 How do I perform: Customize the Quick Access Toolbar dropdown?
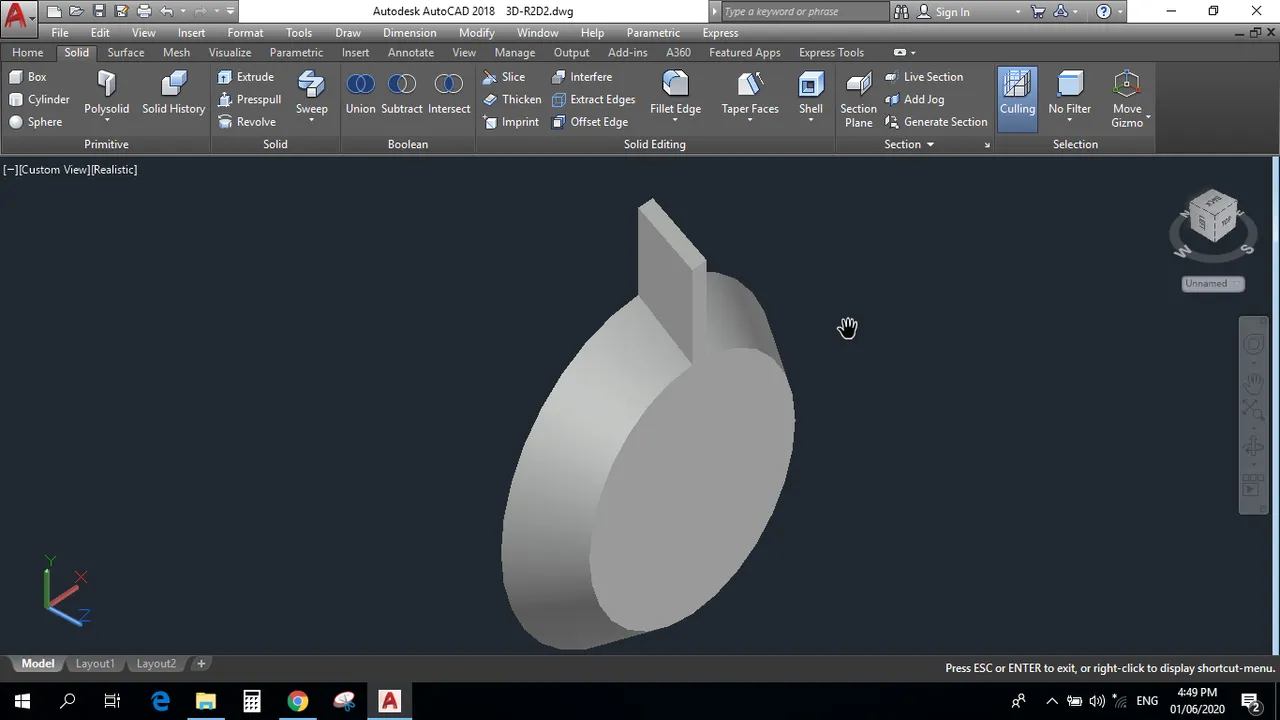(x=231, y=12)
